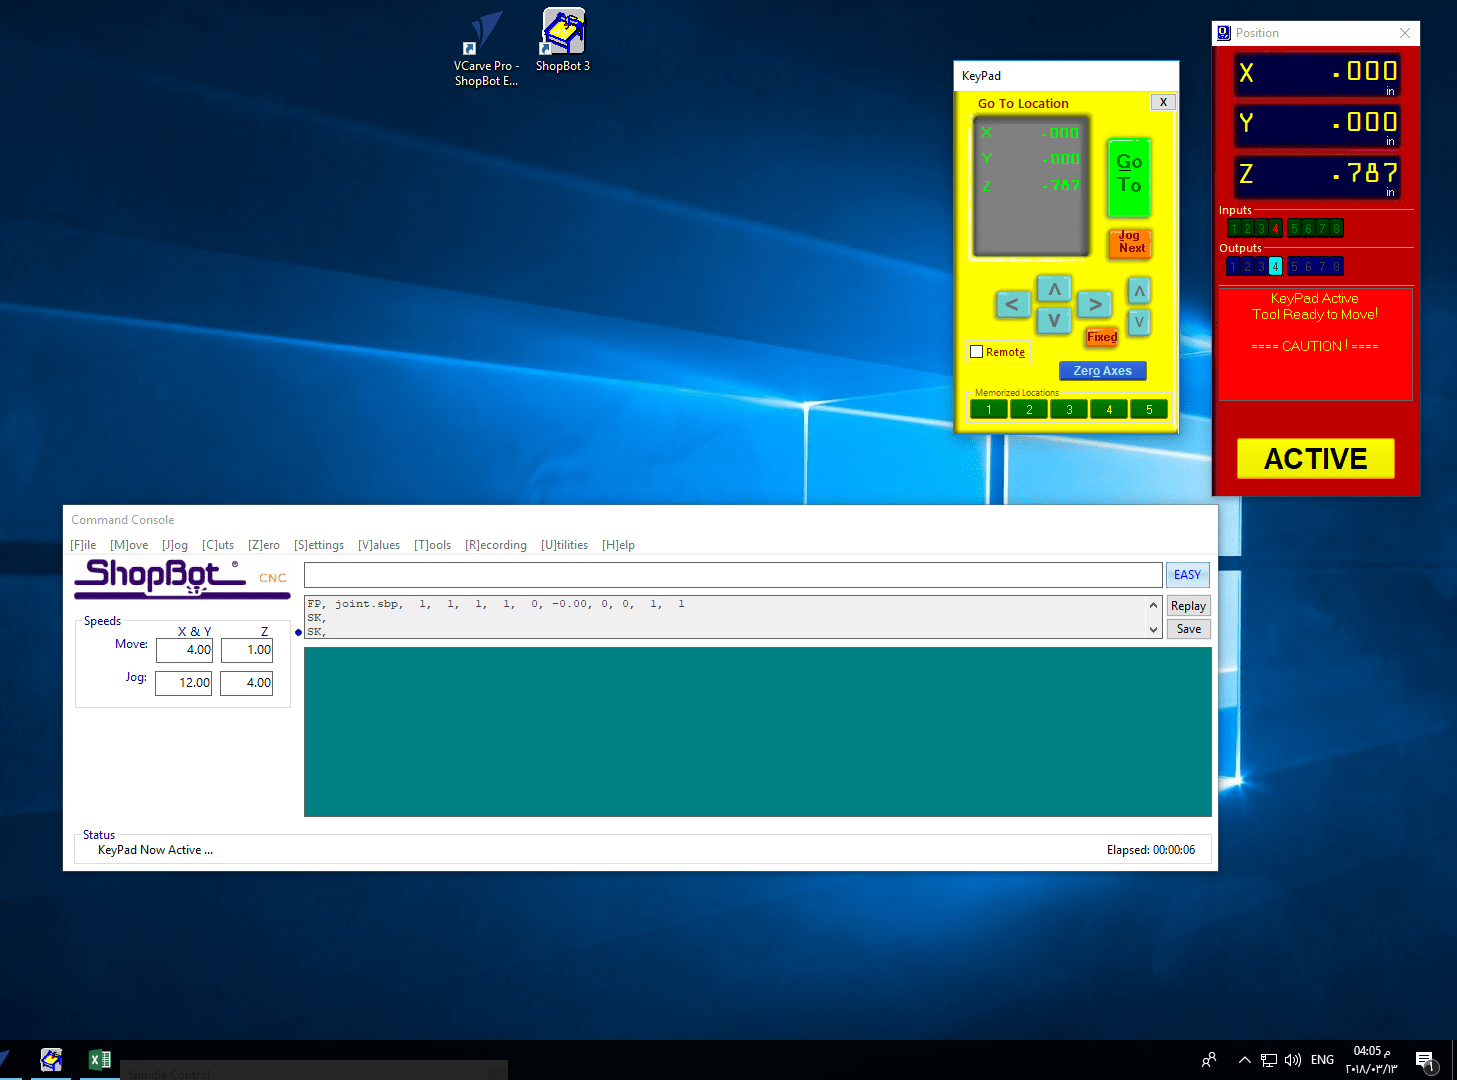This screenshot has width=1457, height=1080.
Task: Open the [U]tilities menu
Action: (x=564, y=545)
